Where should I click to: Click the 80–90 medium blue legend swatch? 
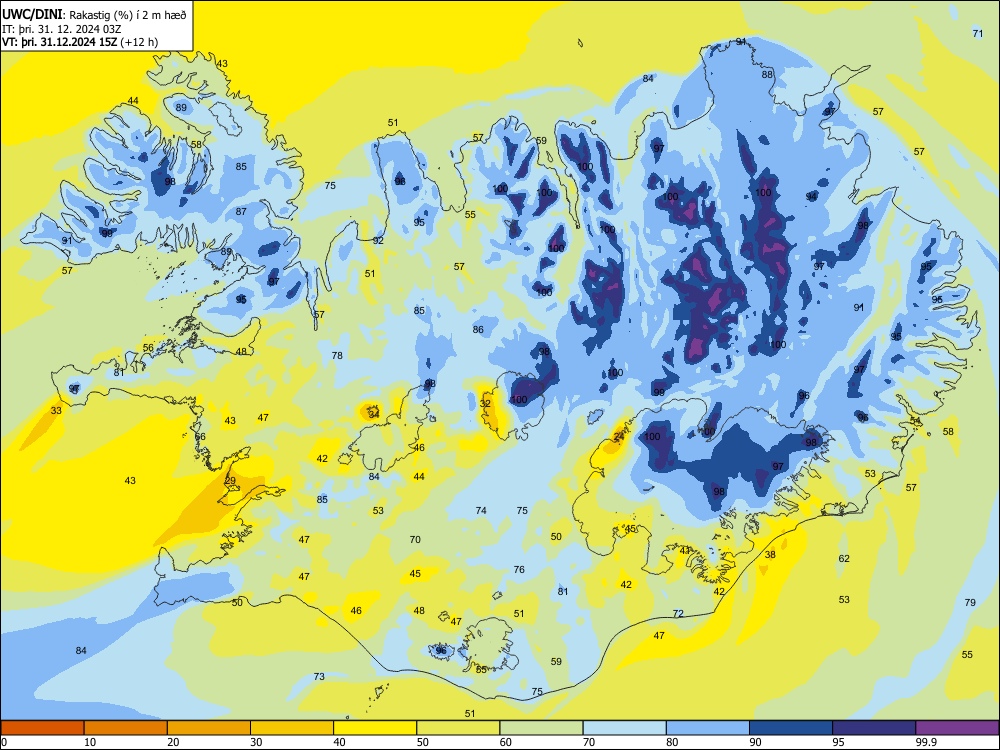[x=708, y=728]
